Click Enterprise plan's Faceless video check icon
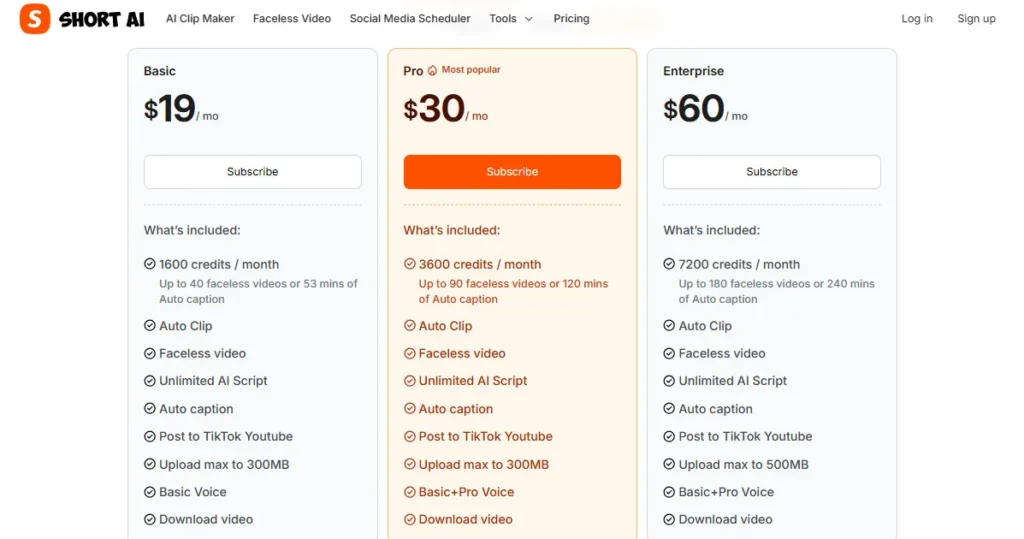 670,354
